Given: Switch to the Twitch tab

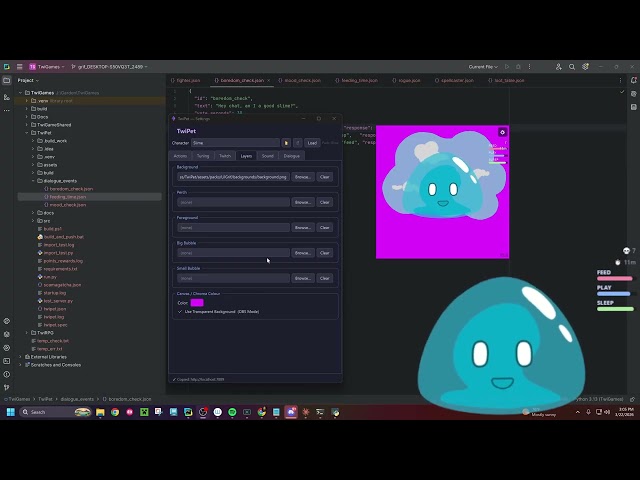Looking at the screenshot, I should [x=225, y=156].
